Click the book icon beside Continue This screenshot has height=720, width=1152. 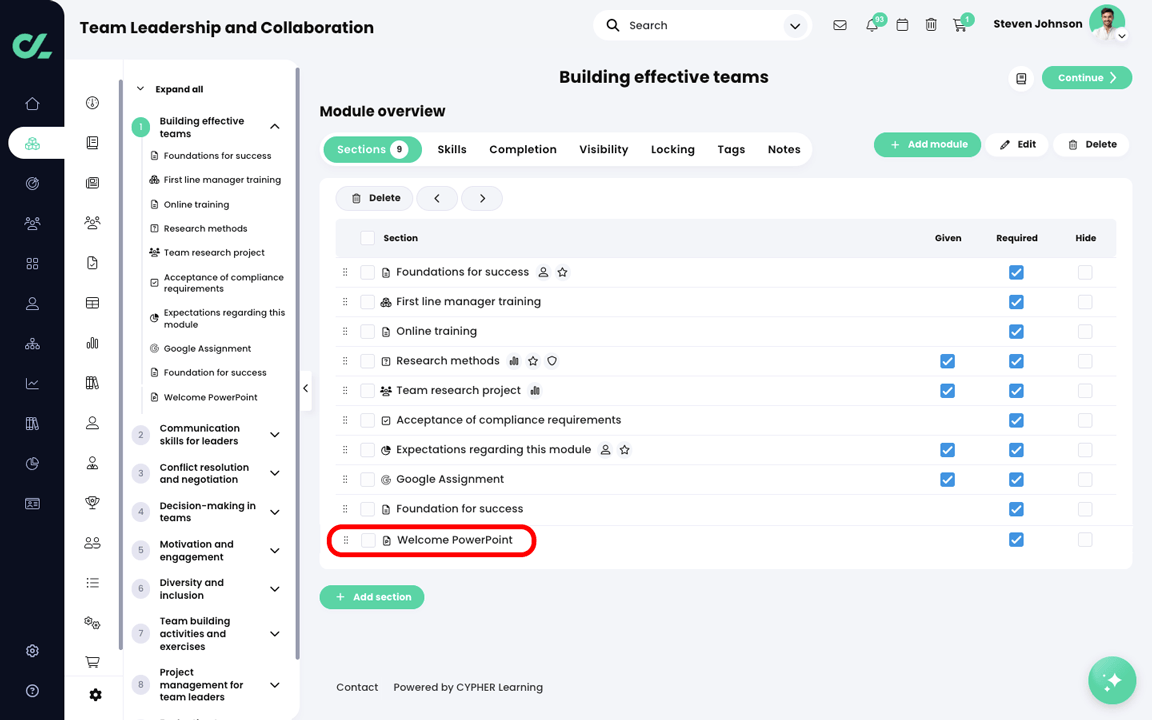1021,78
